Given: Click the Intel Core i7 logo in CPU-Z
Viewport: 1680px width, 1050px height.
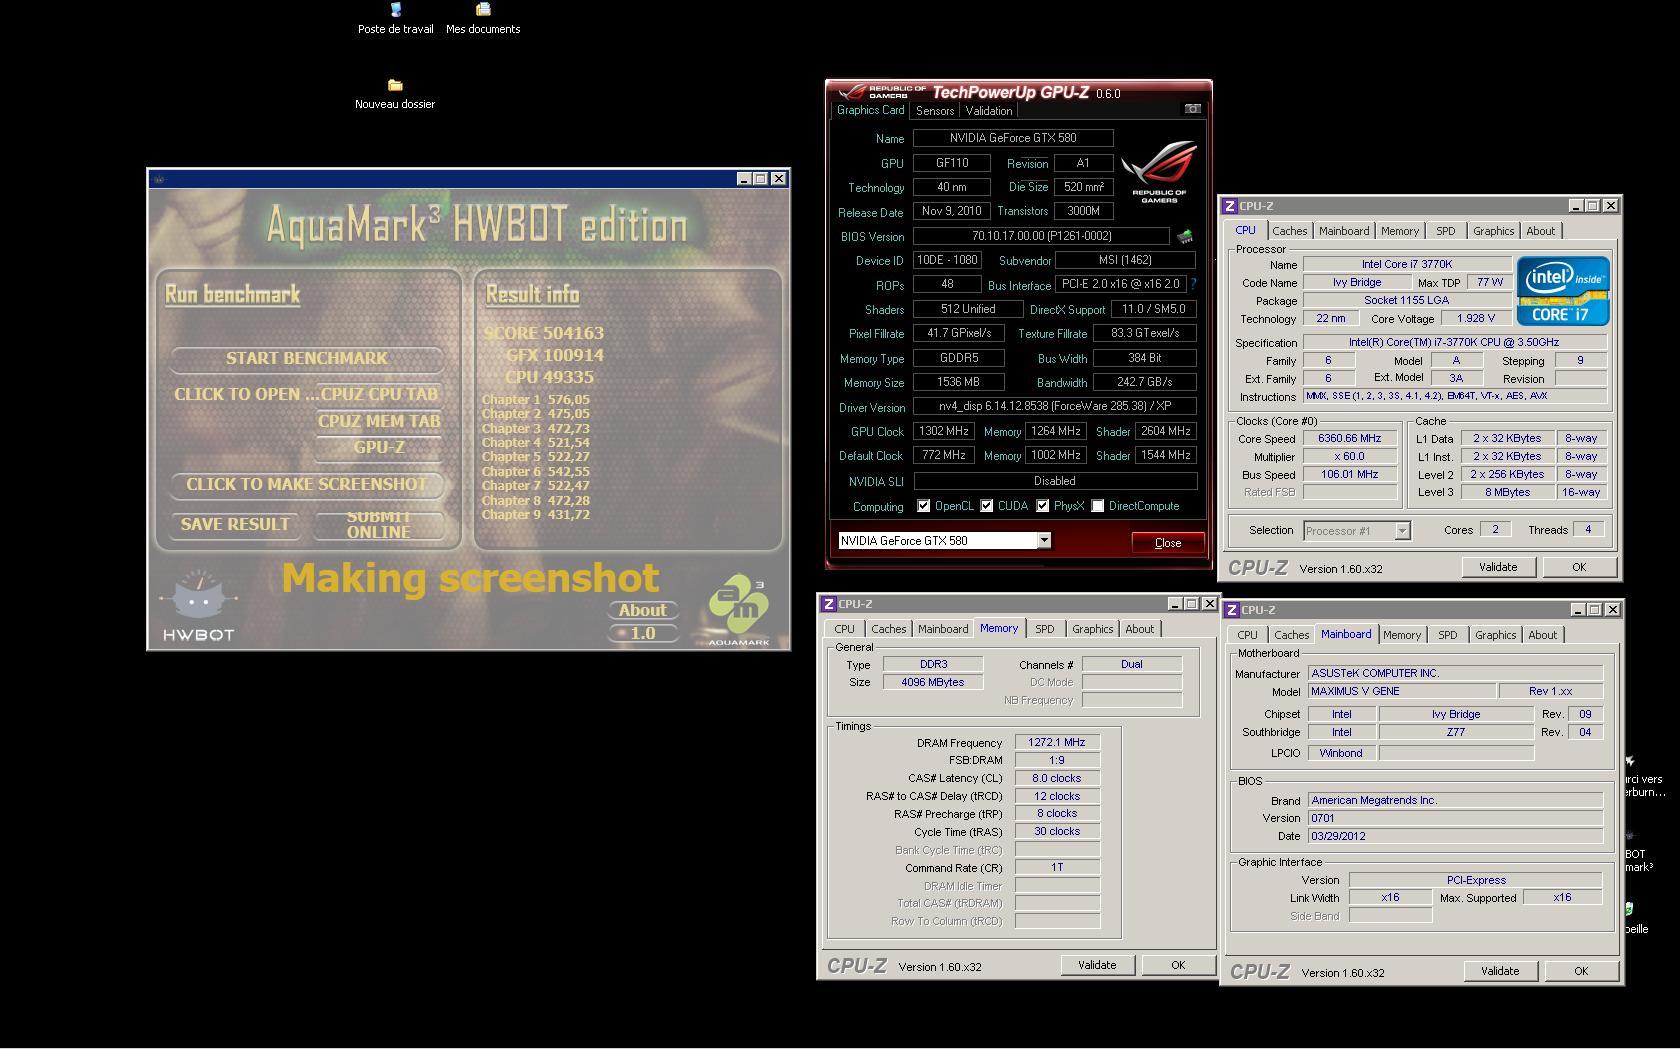Looking at the screenshot, I should [1563, 291].
